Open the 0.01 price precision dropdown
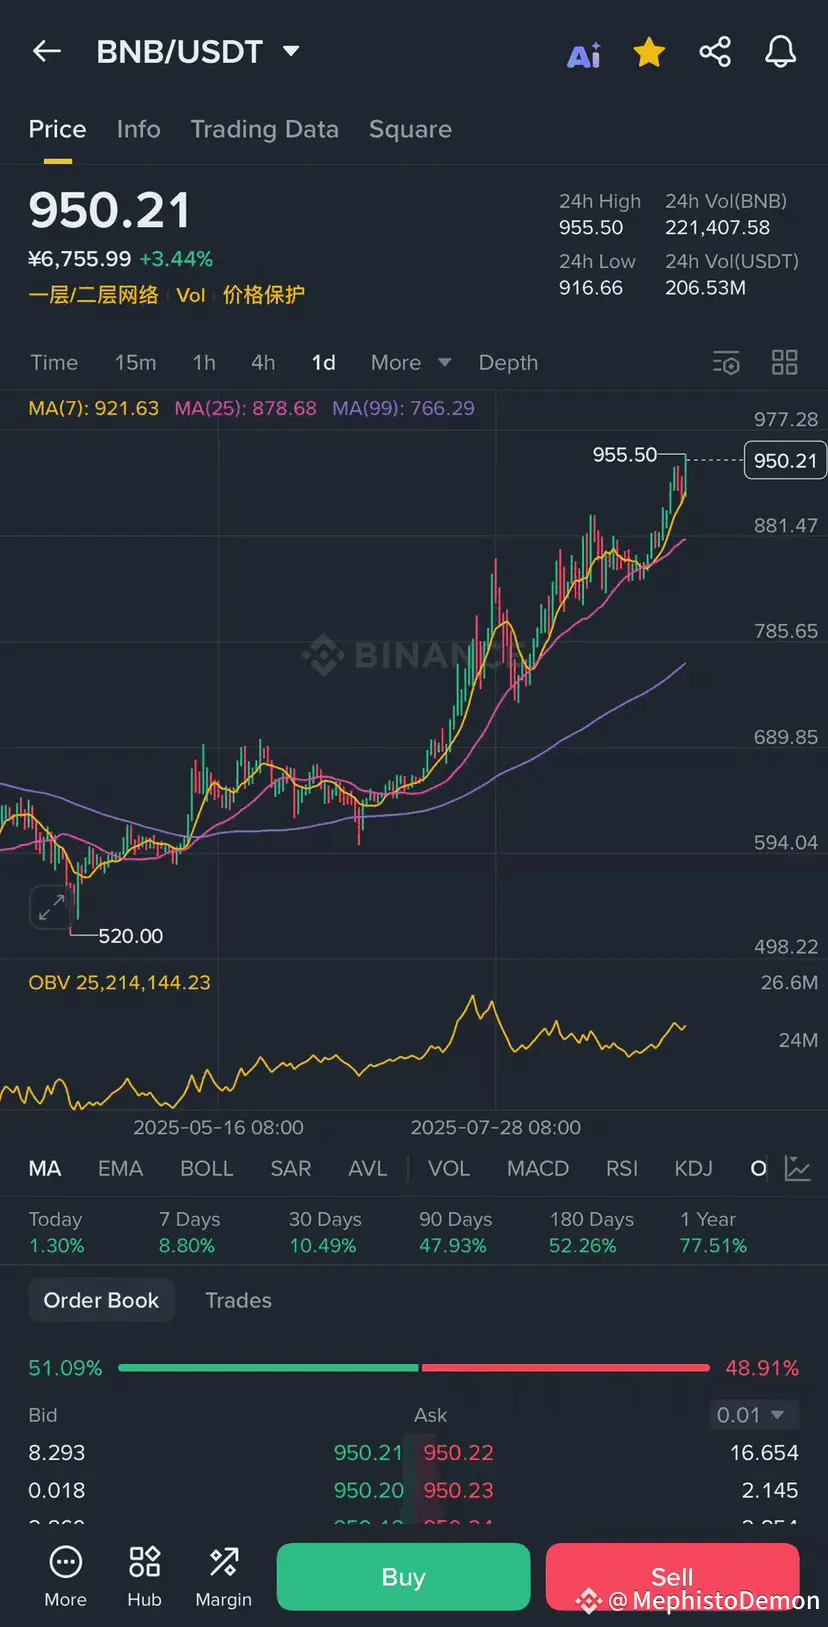Screen dimensions: 828x1627 753,1415
